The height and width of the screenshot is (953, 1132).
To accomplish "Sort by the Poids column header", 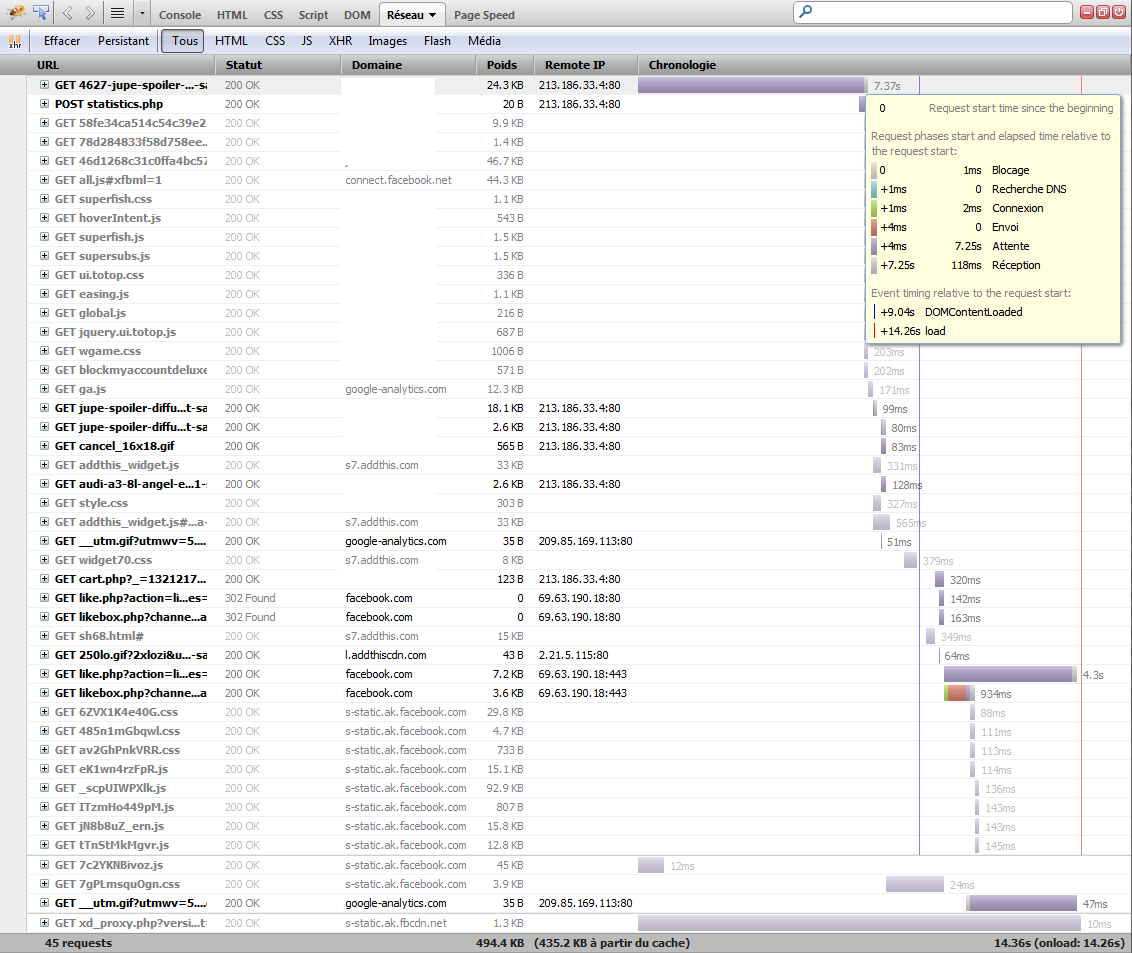I will point(505,65).
